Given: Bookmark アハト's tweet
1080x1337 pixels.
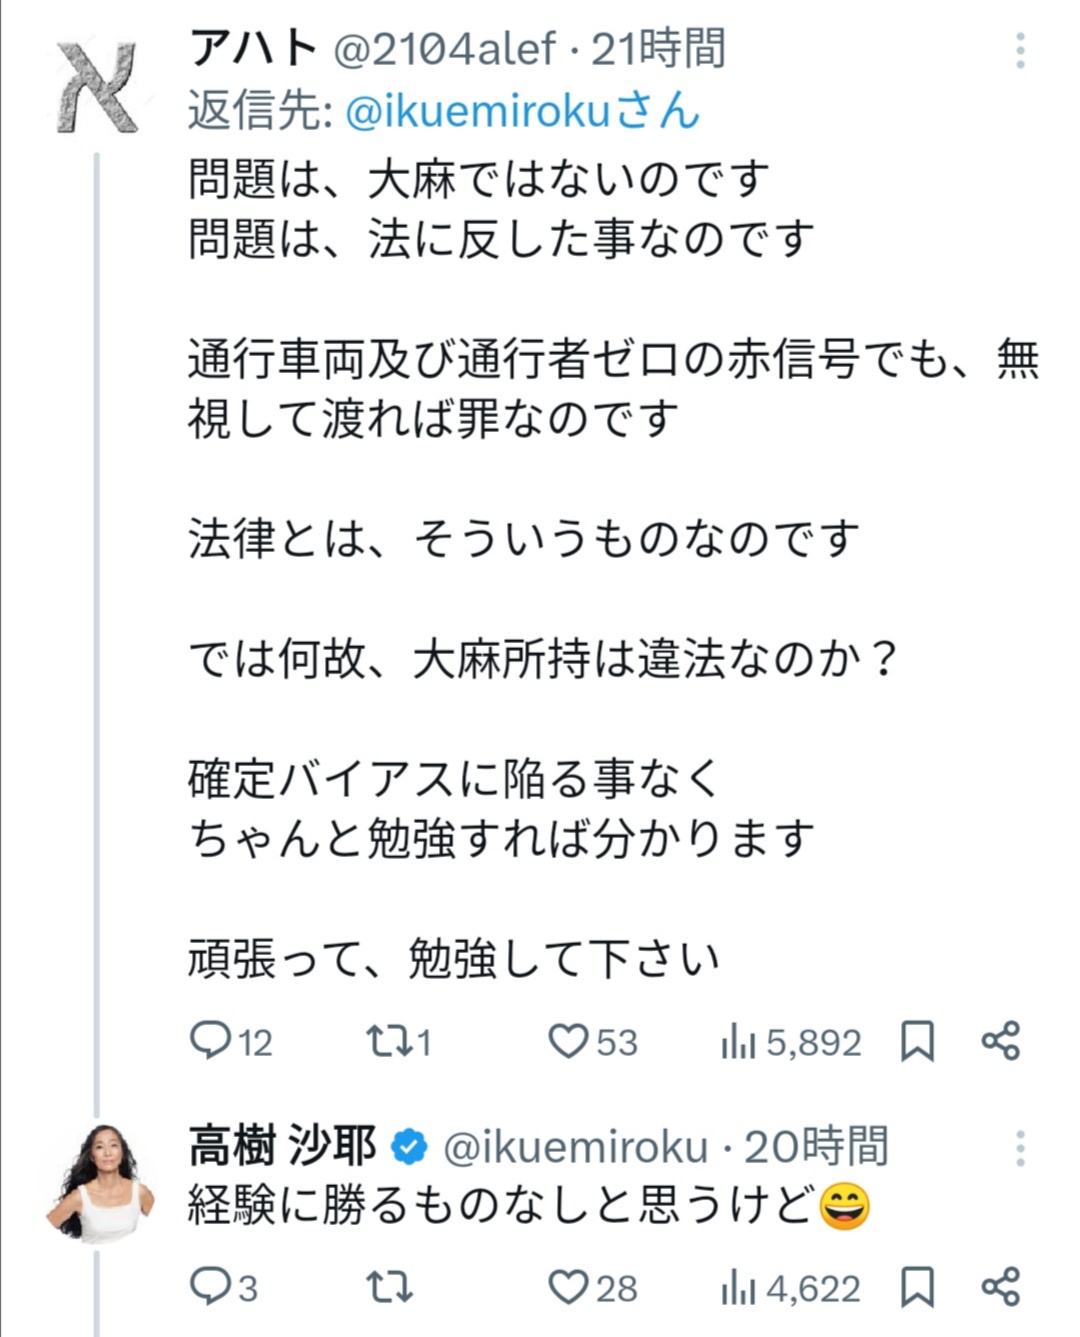Looking at the screenshot, I should coord(917,1041).
